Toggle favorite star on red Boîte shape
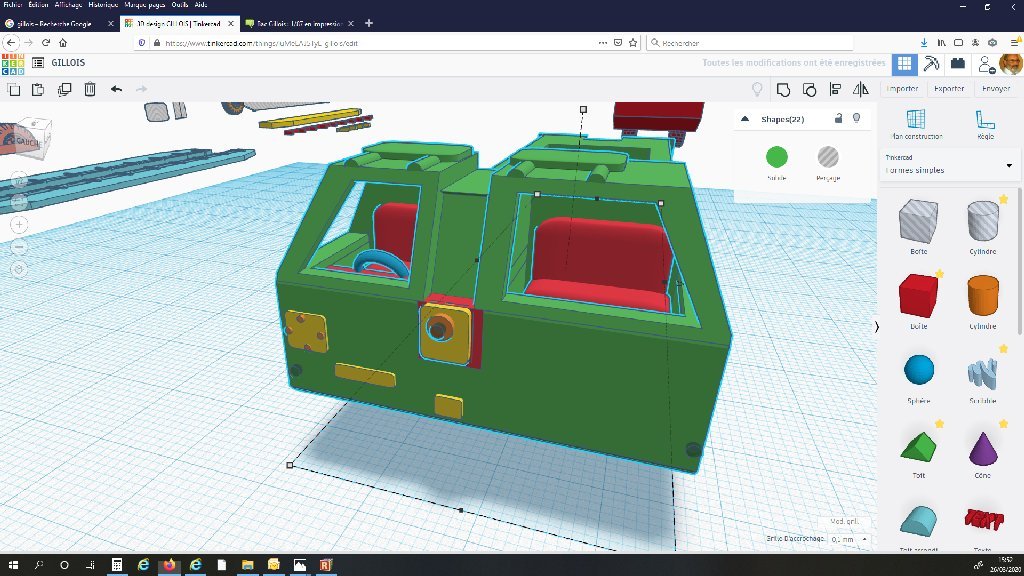 (x=939, y=274)
